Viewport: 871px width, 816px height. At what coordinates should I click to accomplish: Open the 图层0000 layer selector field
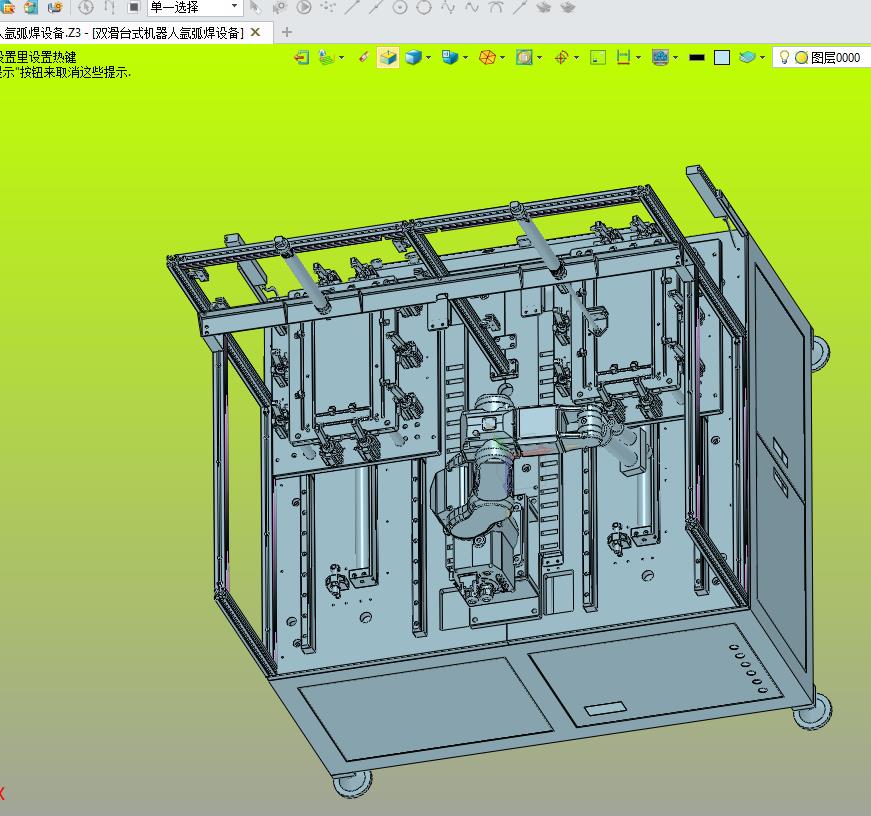click(822, 58)
